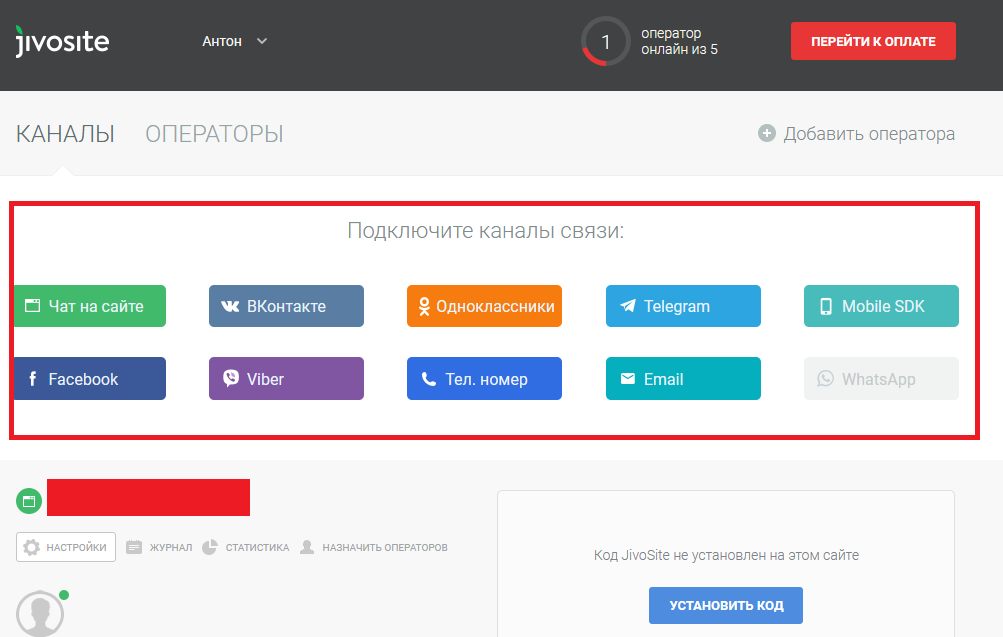Connect the Facebook channel
Image resolution: width=1003 pixels, height=637 pixels.
pos(90,379)
